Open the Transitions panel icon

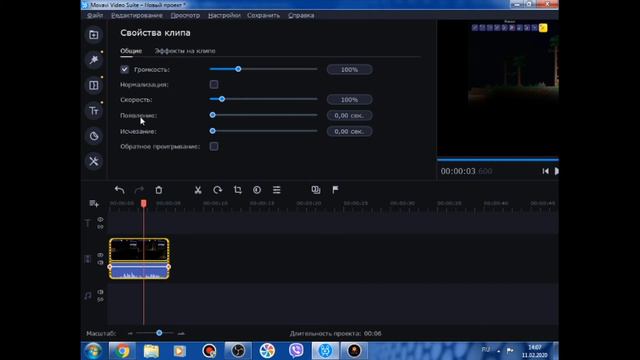(93, 85)
